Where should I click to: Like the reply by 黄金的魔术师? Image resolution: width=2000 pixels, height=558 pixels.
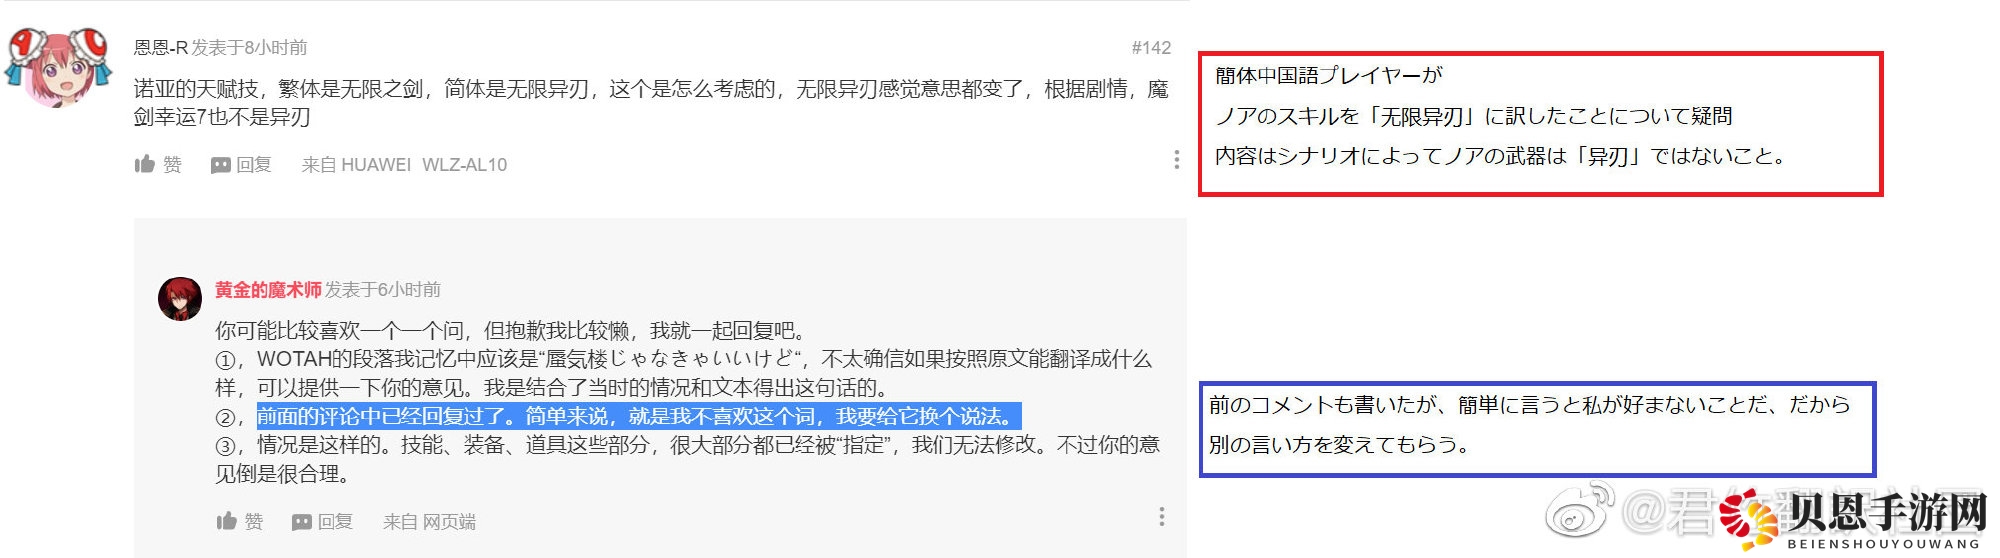(x=227, y=521)
